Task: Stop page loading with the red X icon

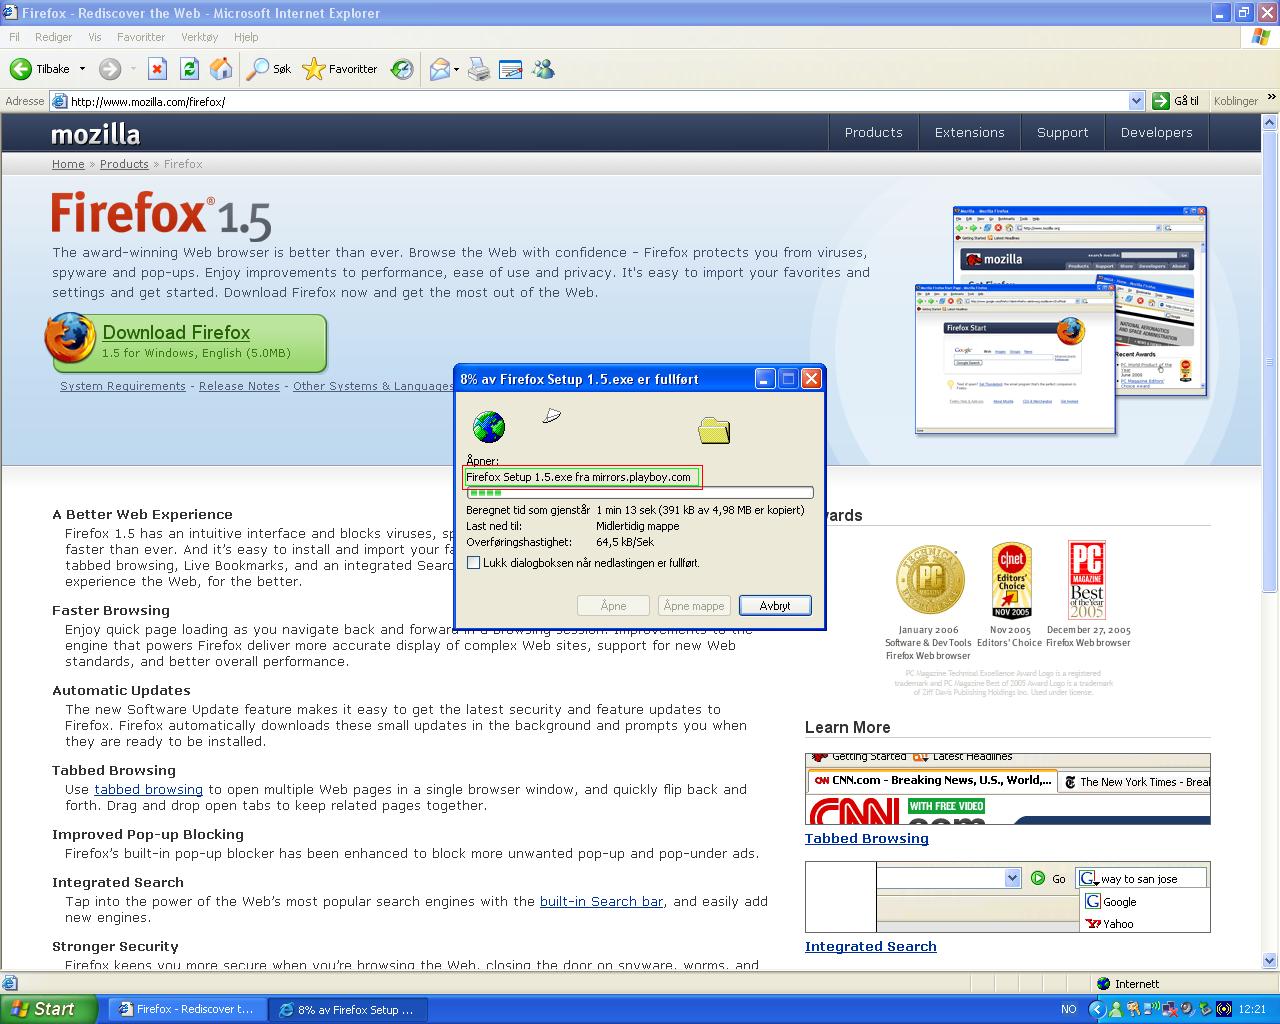Action: 157,69
